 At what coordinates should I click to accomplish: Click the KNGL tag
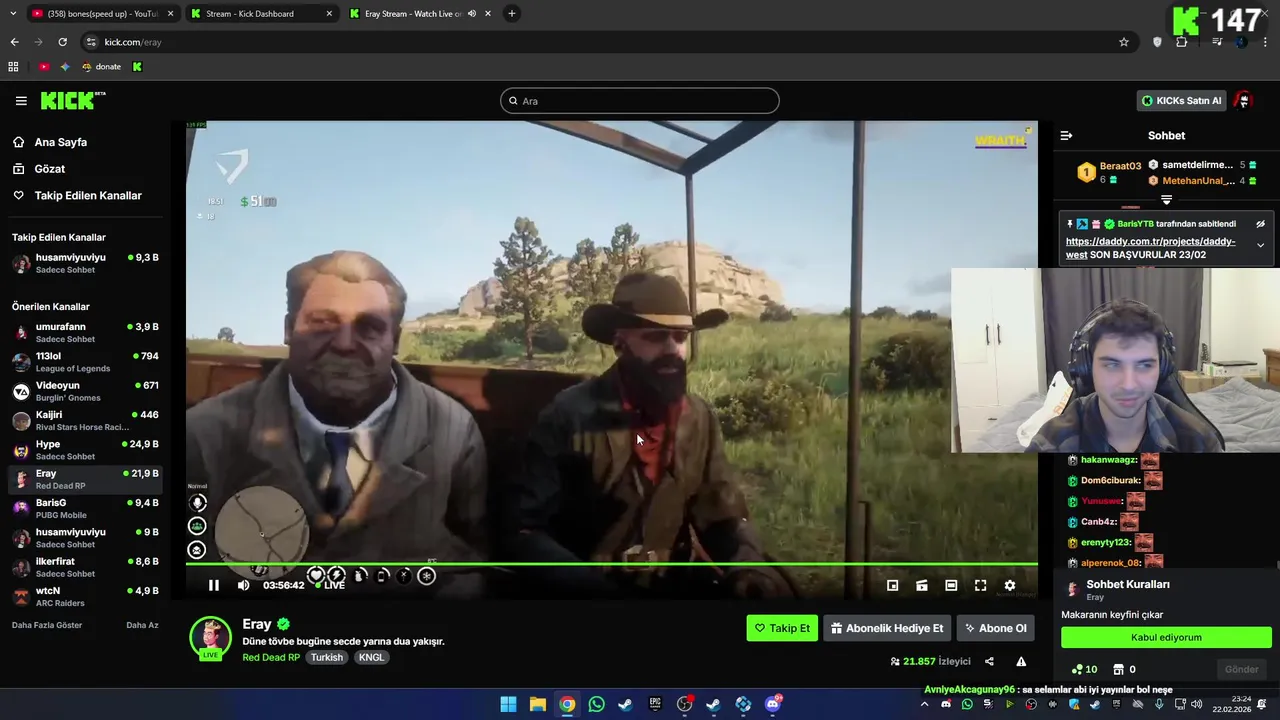(371, 657)
